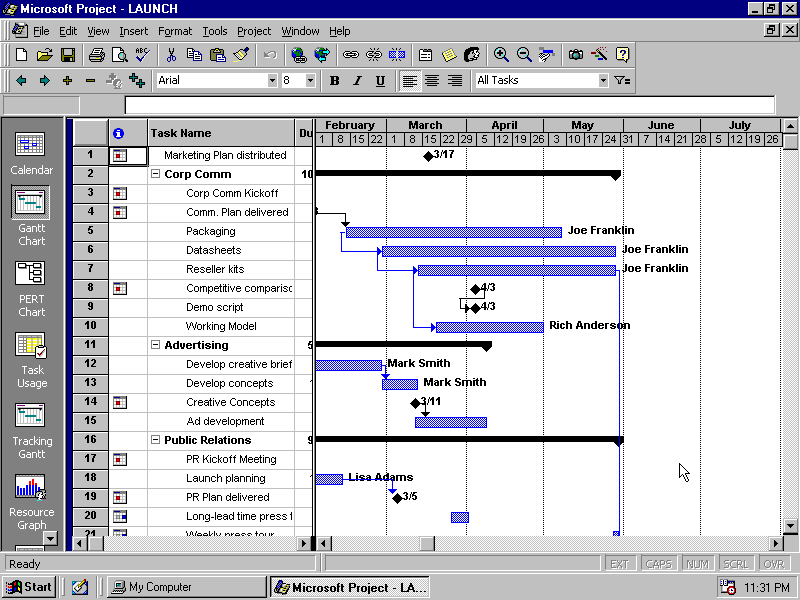Save the project with the floppy disk icon
This screenshot has width=800, height=600.
tap(68, 55)
